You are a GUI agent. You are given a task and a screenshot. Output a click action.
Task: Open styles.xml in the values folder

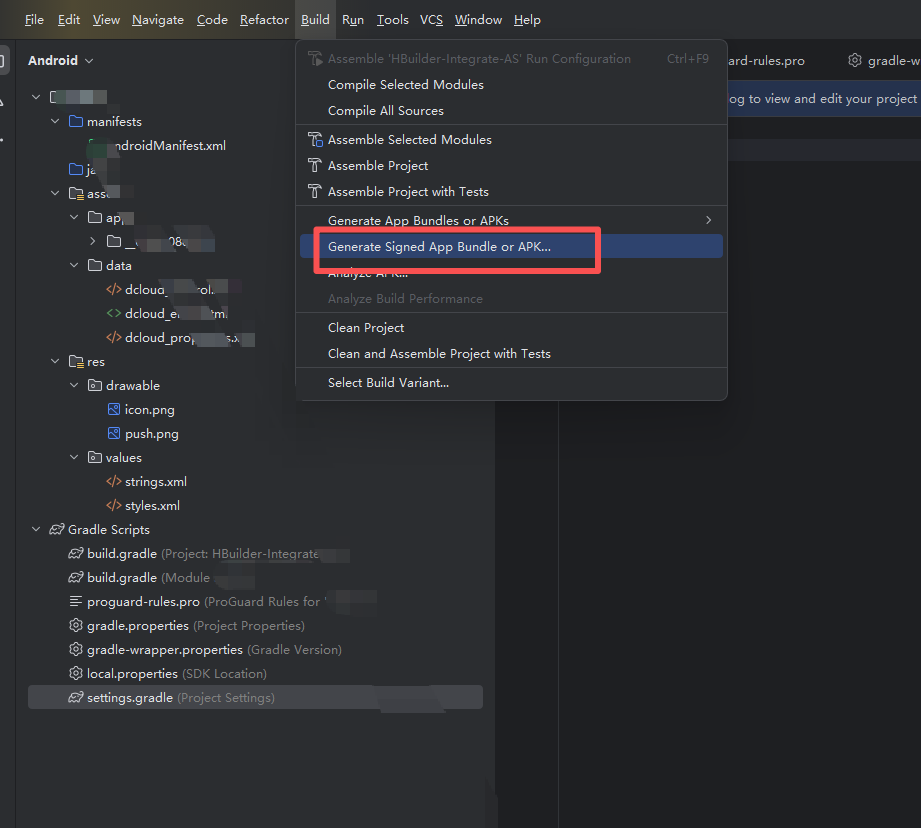(x=152, y=506)
